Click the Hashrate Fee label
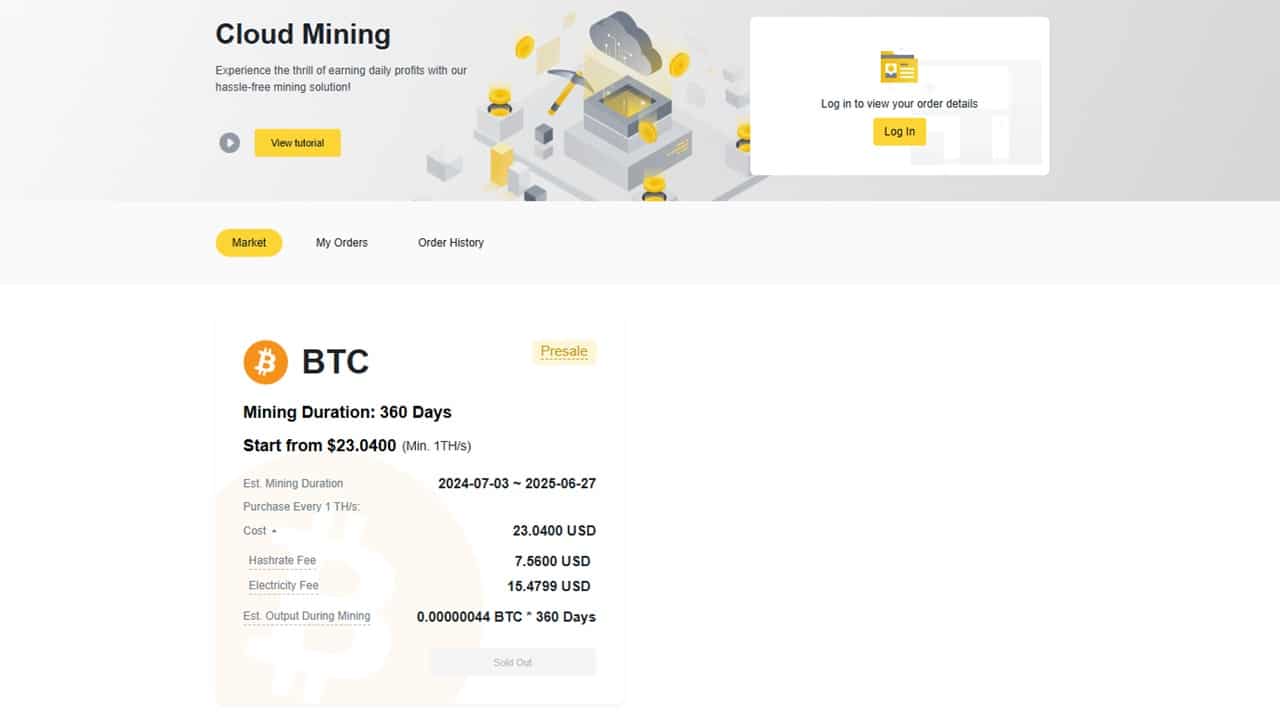This screenshot has width=1280, height=720. [x=282, y=561]
